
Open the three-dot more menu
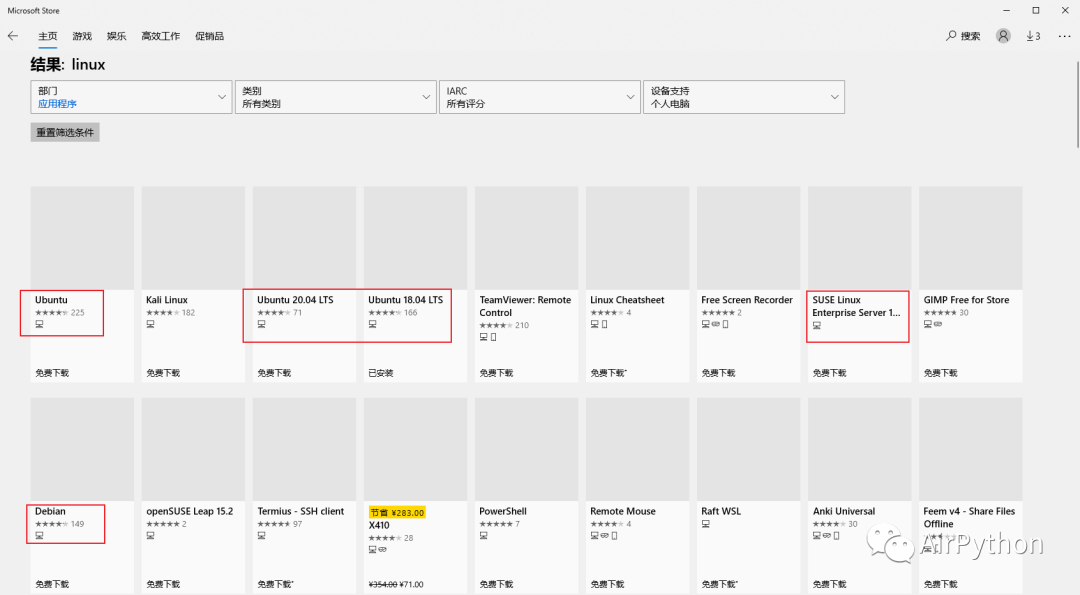pos(1064,36)
